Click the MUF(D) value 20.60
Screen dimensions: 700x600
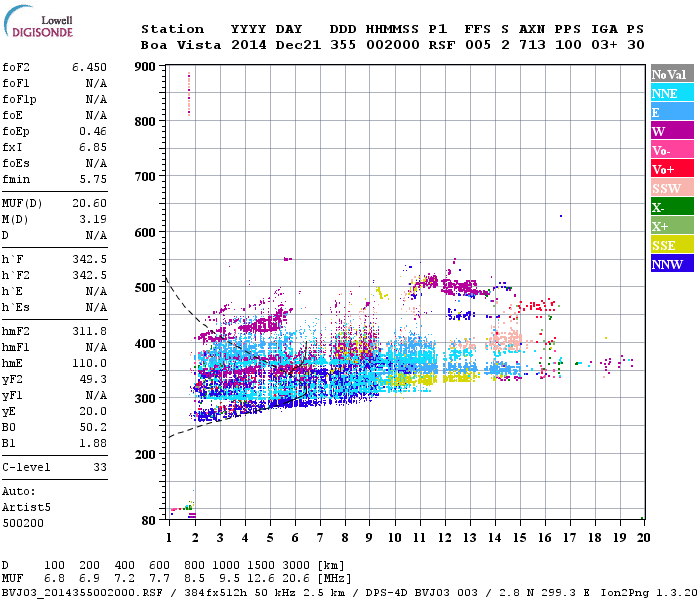click(89, 203)
